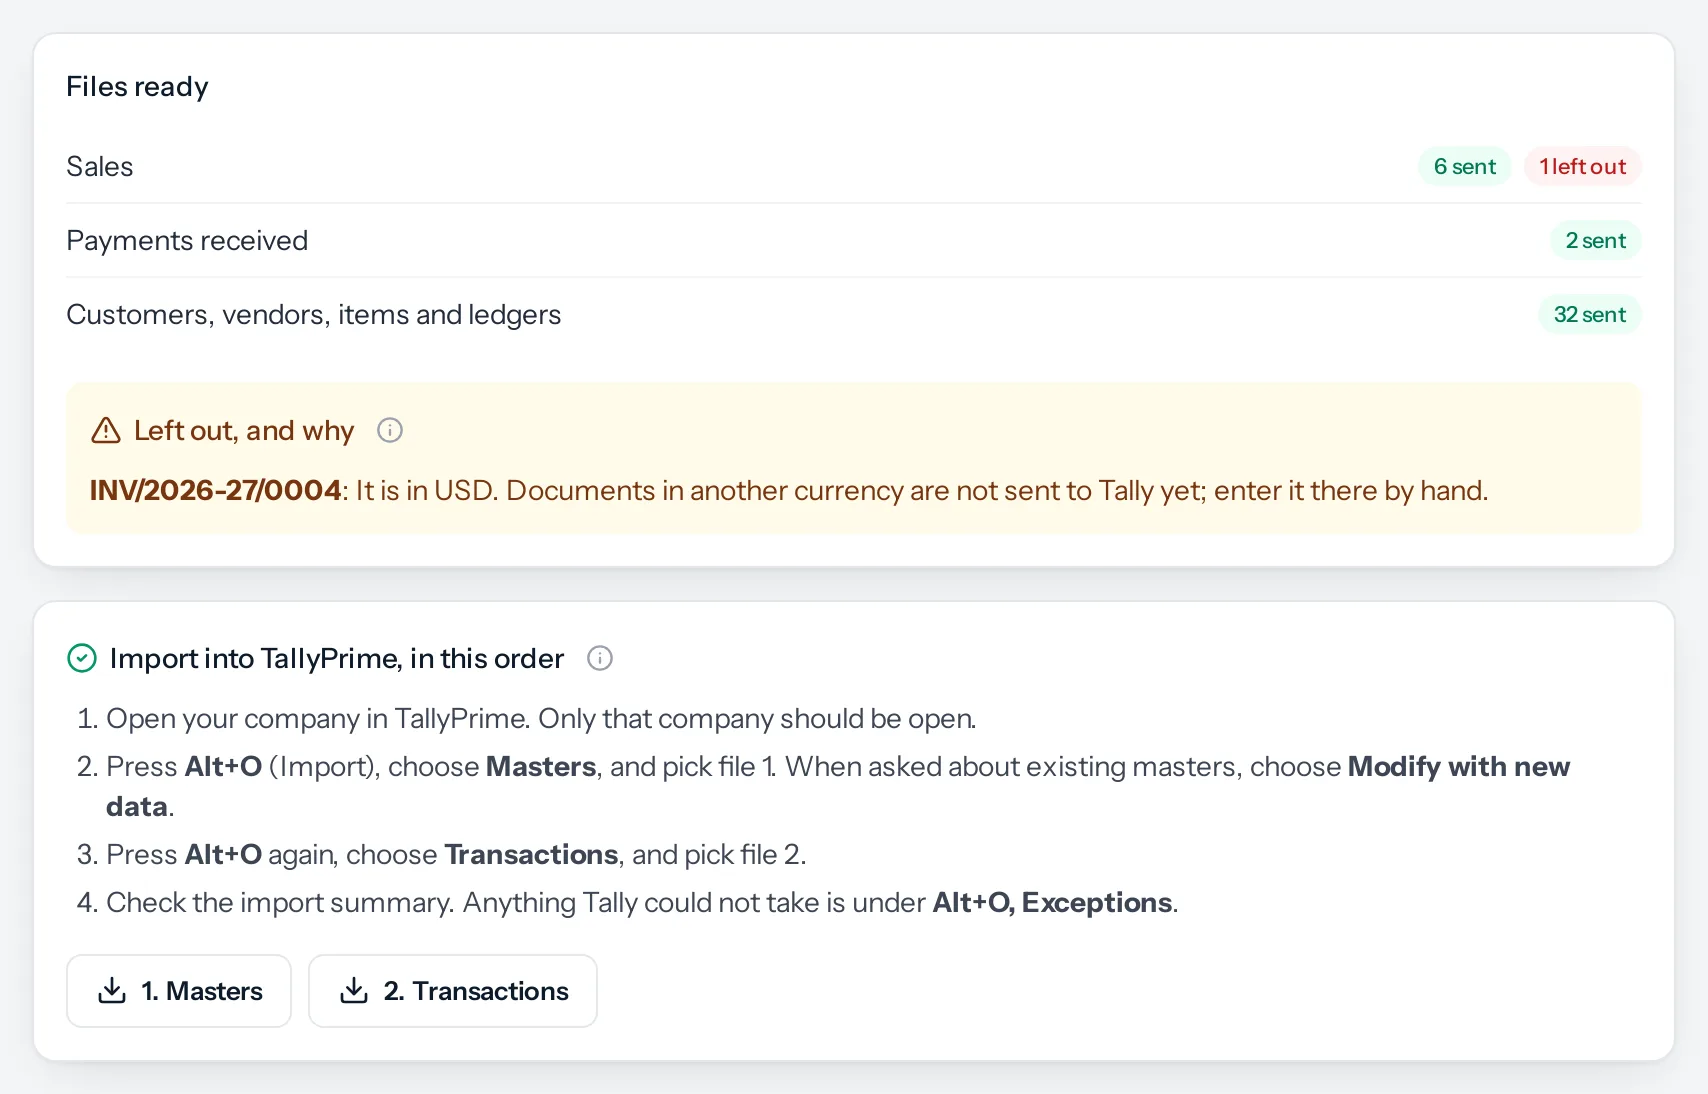This screenshot has width=1708, height=1094.
Task: Click info icon beside 'Left out, and why'
Action: coord(390,430)
